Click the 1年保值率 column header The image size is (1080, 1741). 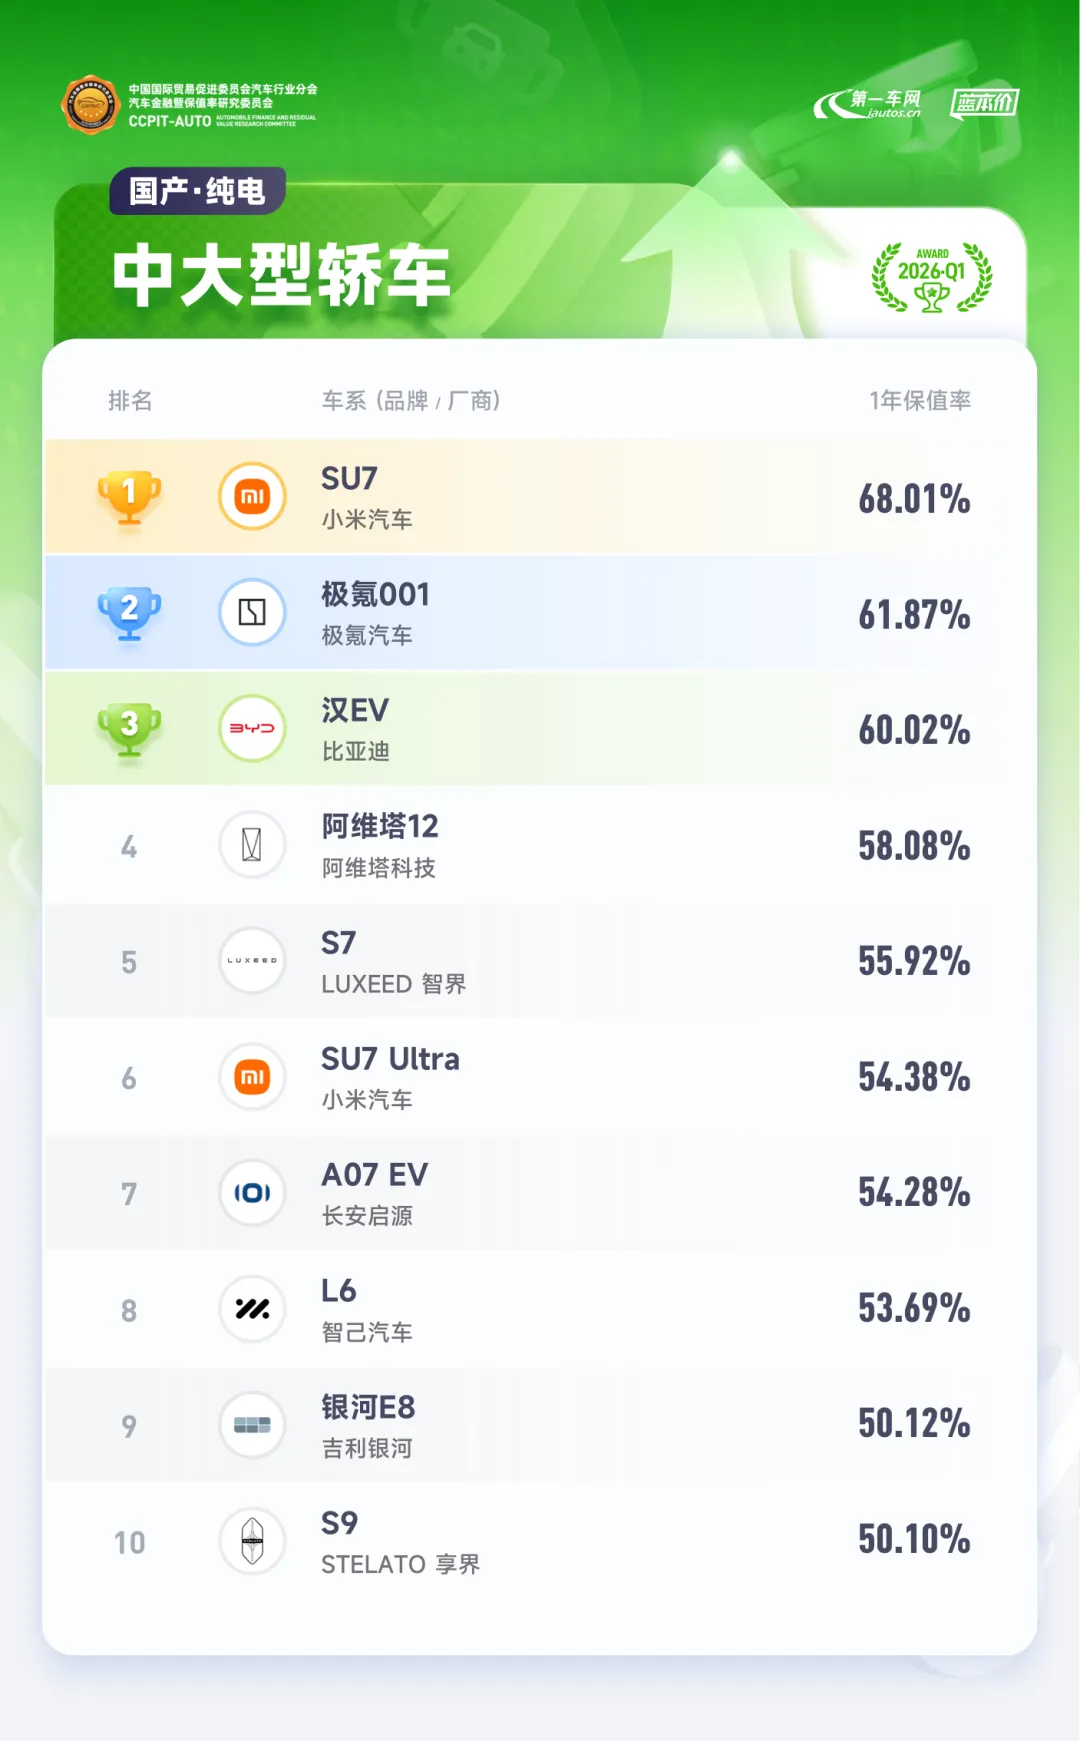coord(920,401)
